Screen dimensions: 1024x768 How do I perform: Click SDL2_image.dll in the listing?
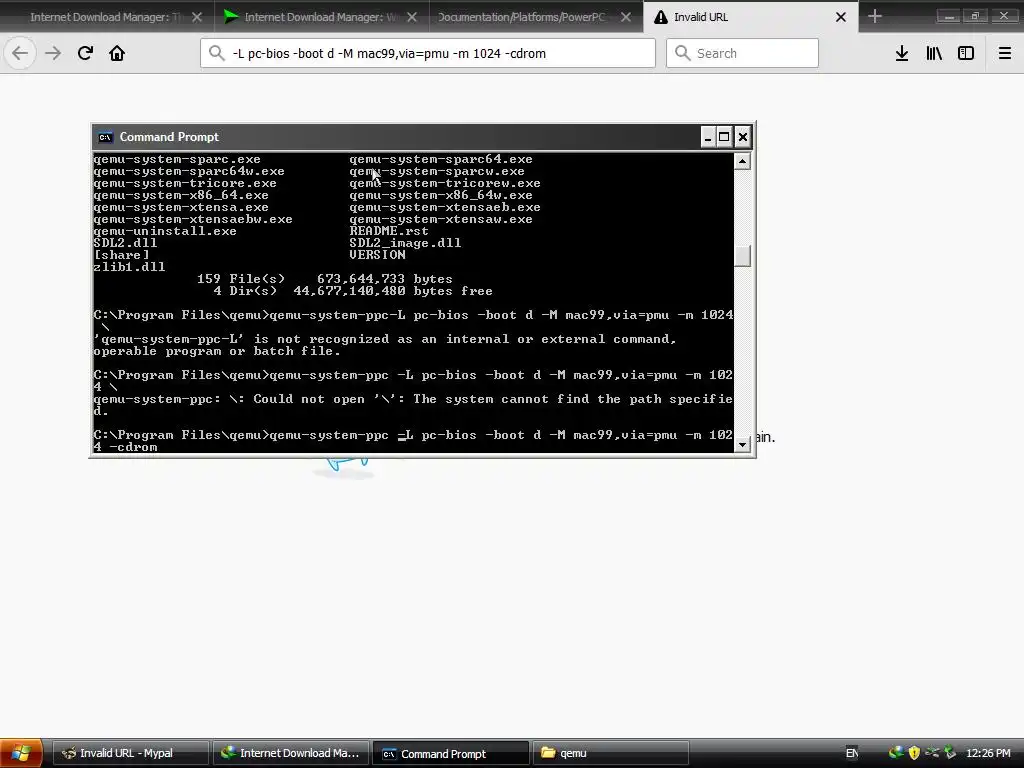click(405, 243)
